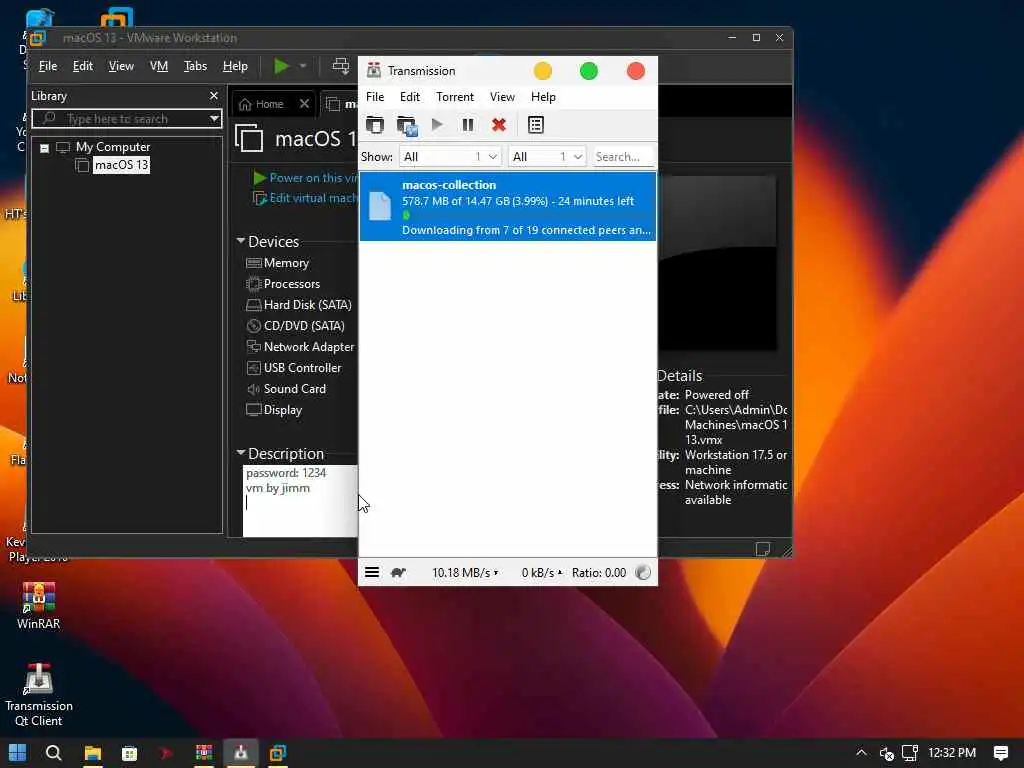
Task: Open taskbar Search icon
Action: (54, 753)
